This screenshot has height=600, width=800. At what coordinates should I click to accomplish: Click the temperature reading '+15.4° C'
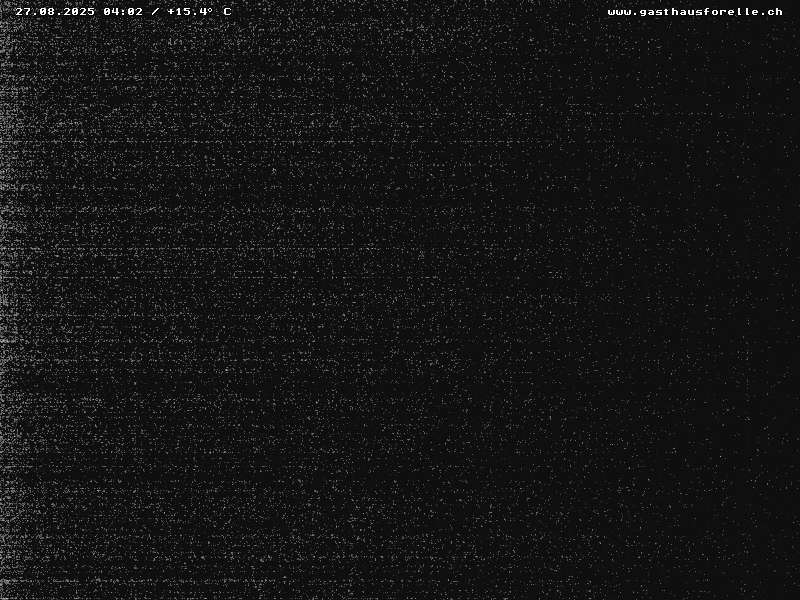click(x=199, y=11)
